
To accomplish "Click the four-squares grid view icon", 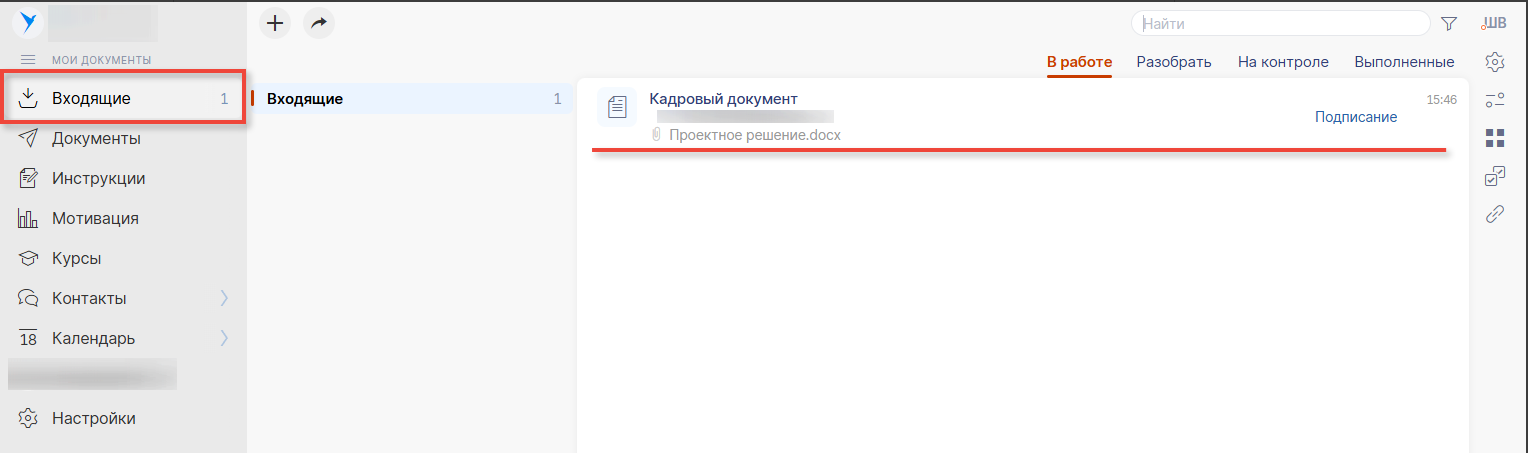I will tap(1495, 137).
